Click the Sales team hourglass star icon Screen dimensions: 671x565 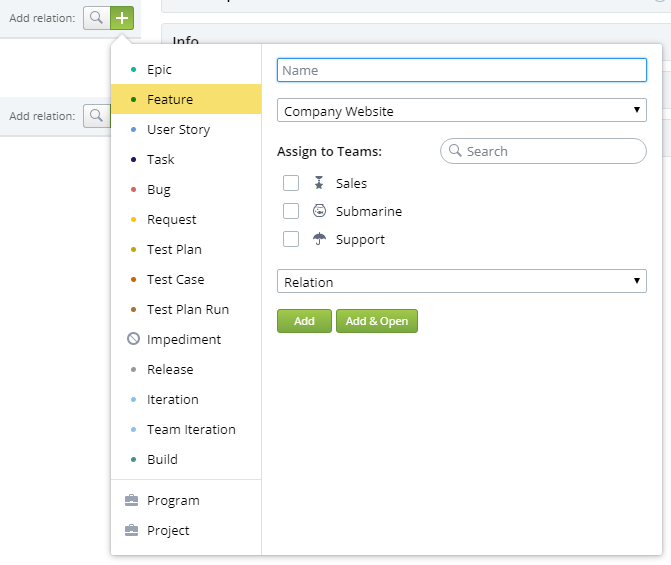[319, 183]
